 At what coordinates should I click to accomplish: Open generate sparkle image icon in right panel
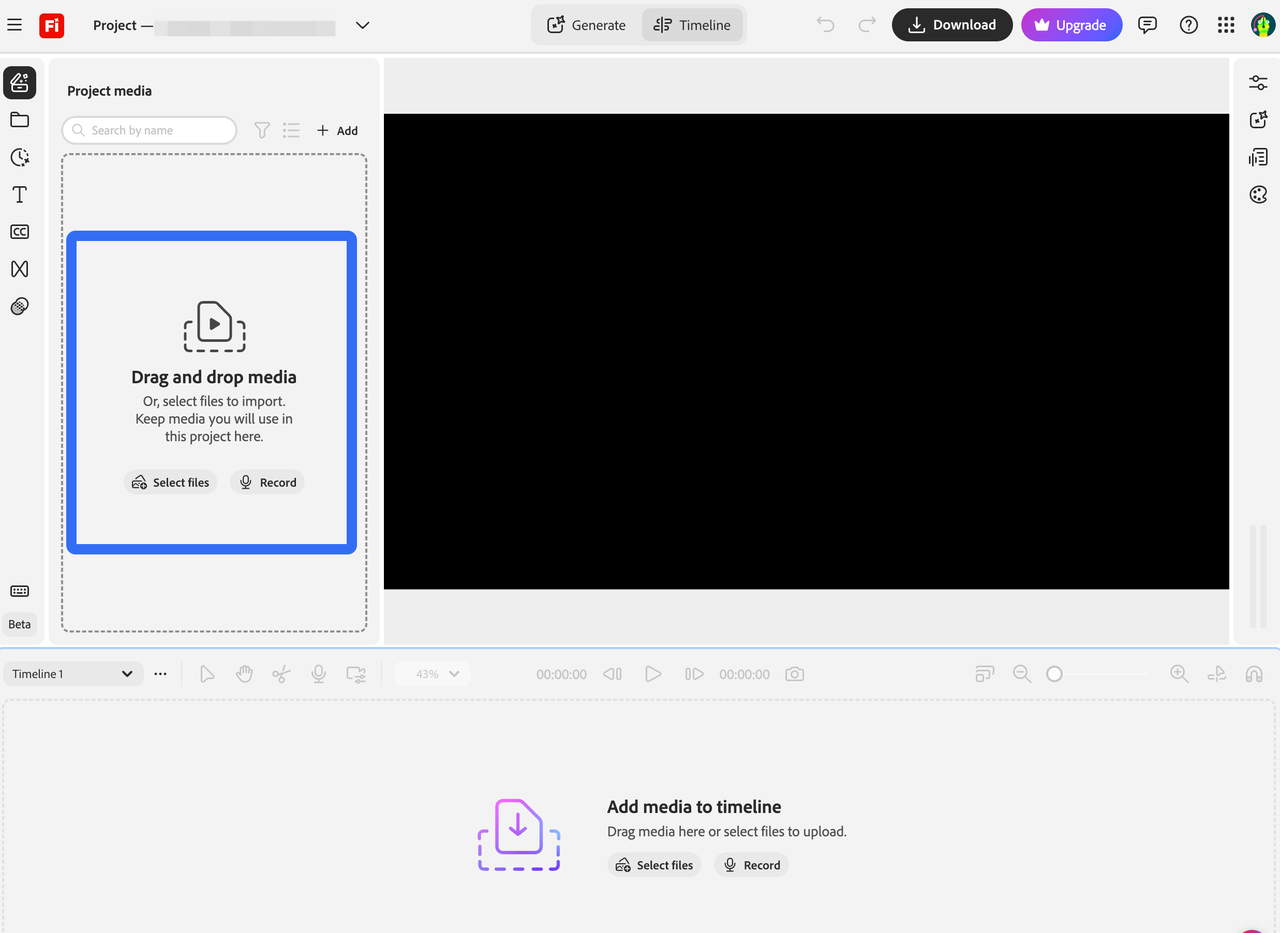pyautogui.click(x=1258, y=120)
